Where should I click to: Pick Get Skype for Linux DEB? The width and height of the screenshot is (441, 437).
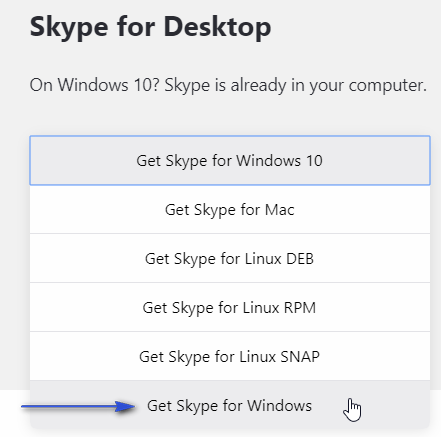coord(230,259)
